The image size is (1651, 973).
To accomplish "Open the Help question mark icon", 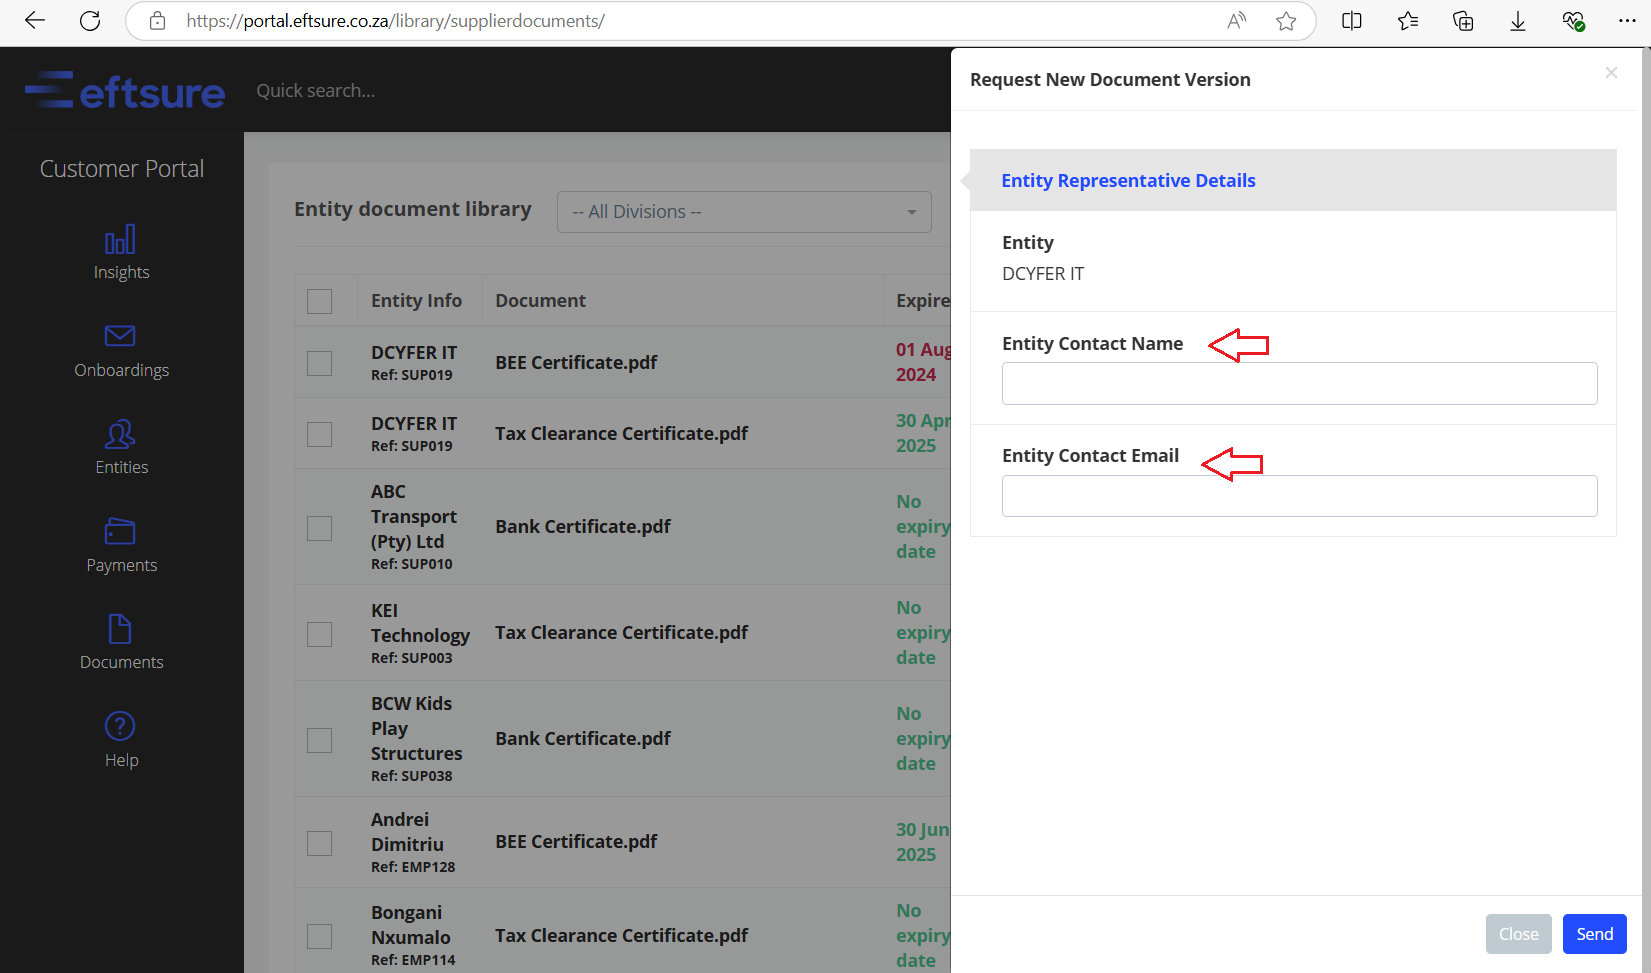I will pyautogui.click(x=120, y=726).
